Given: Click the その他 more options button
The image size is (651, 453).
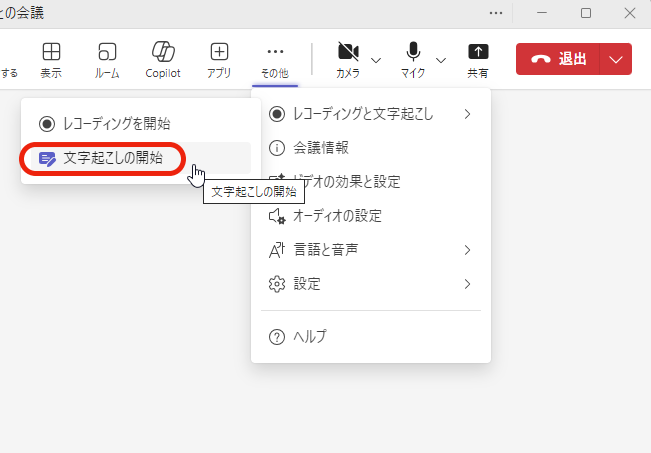Looking at the screenshot, I should [275, 60].
